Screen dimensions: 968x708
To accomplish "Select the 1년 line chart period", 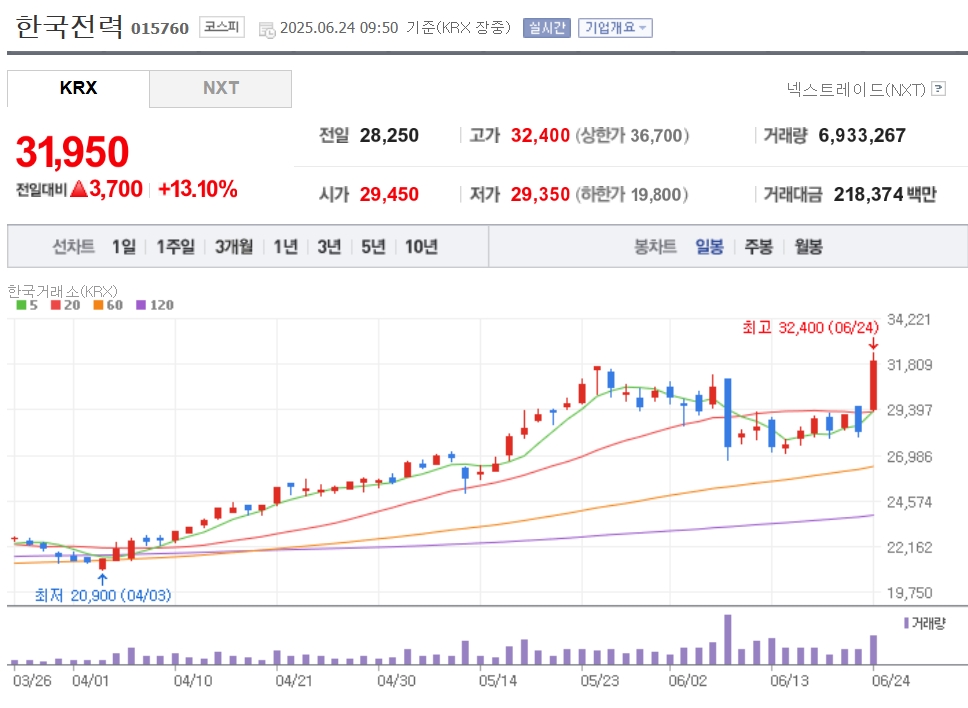I will 285,247.
